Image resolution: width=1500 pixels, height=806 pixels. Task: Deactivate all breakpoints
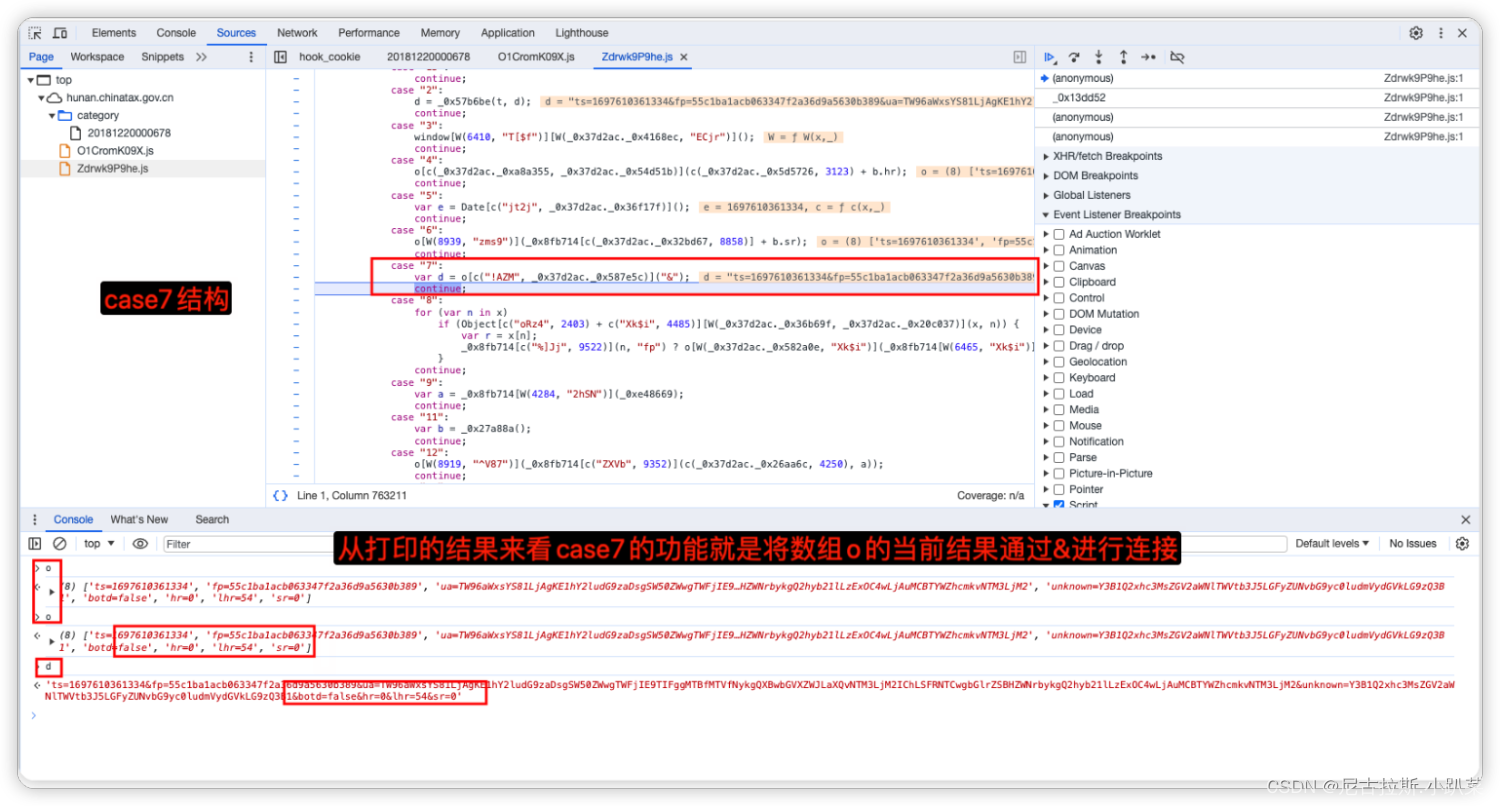point(1177,57)
